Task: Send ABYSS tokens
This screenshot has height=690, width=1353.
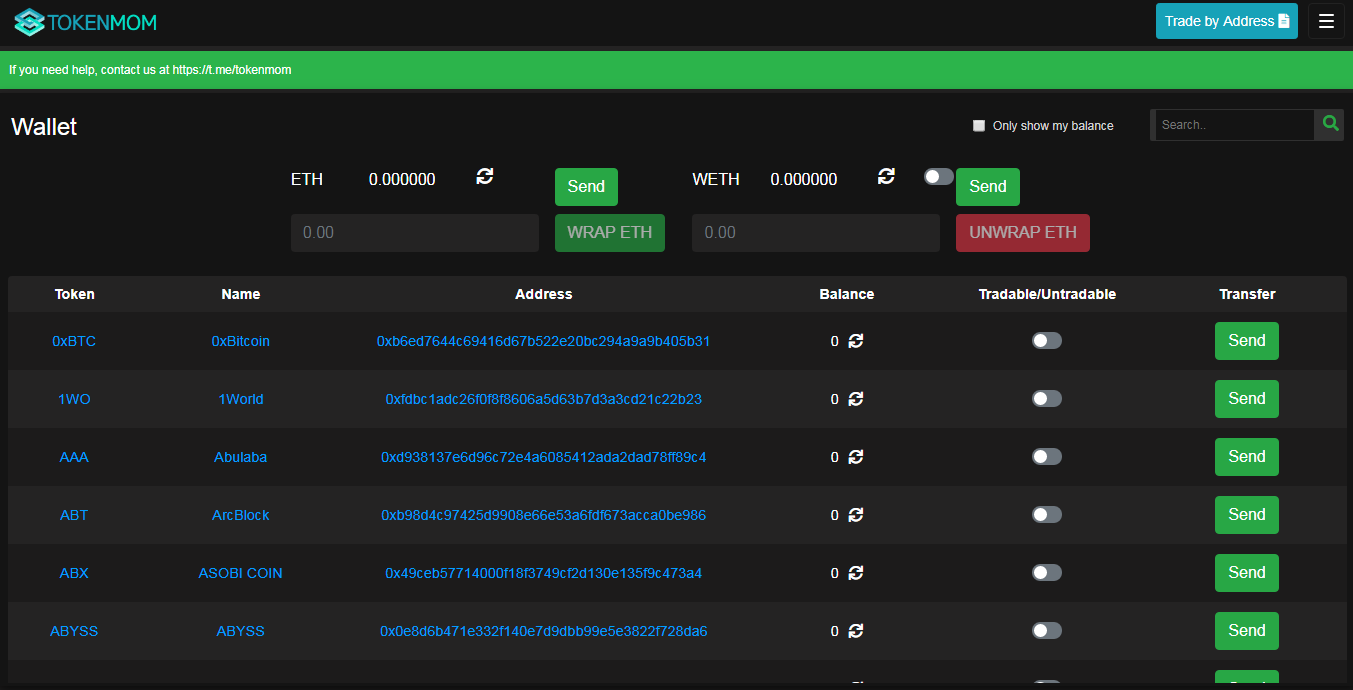Action: pos(1247,631)
